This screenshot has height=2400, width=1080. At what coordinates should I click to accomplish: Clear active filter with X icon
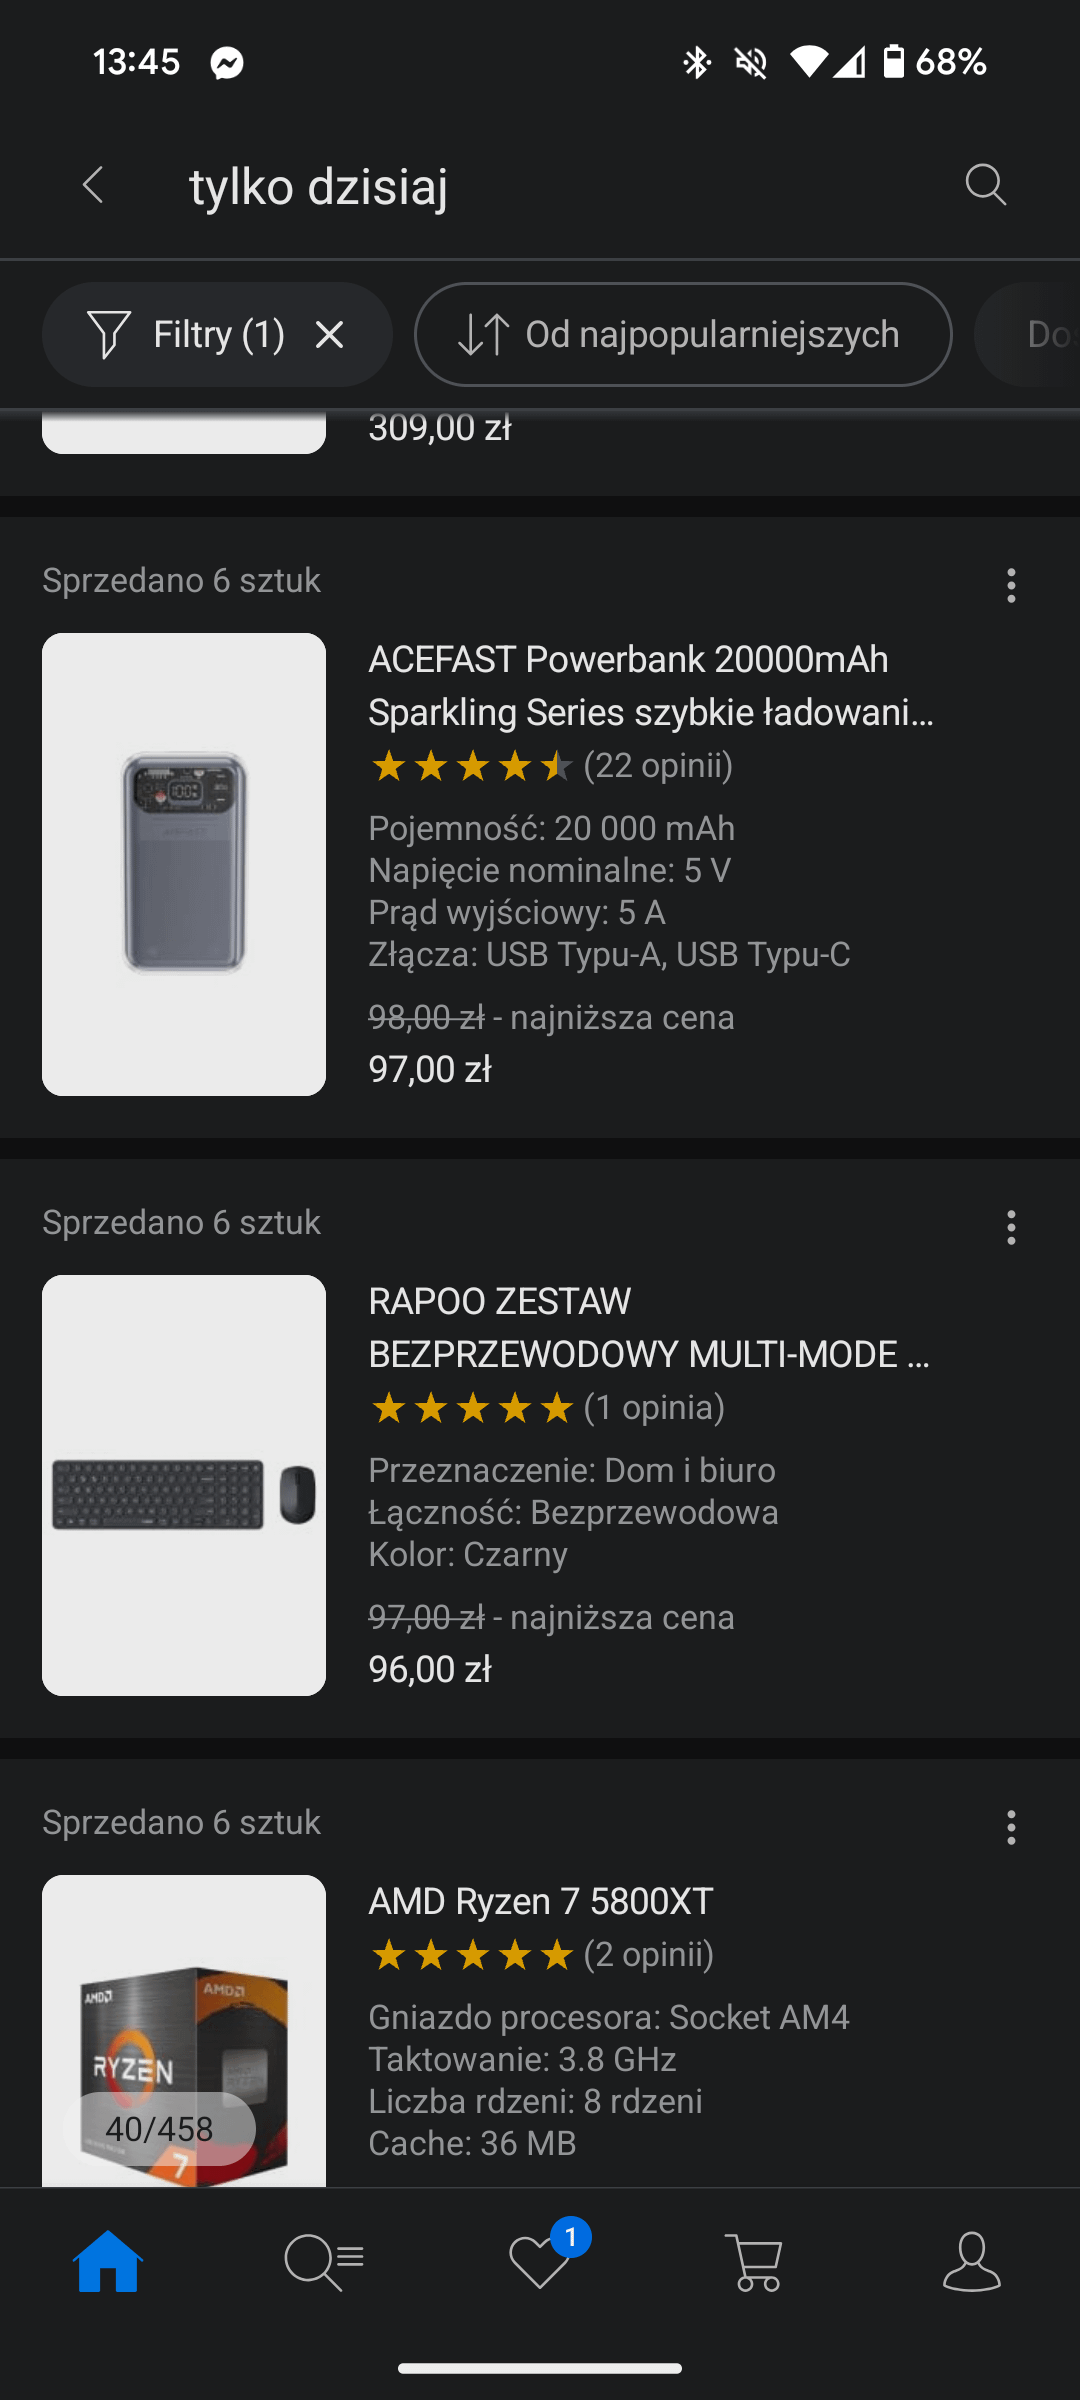(x=329, y=335)
